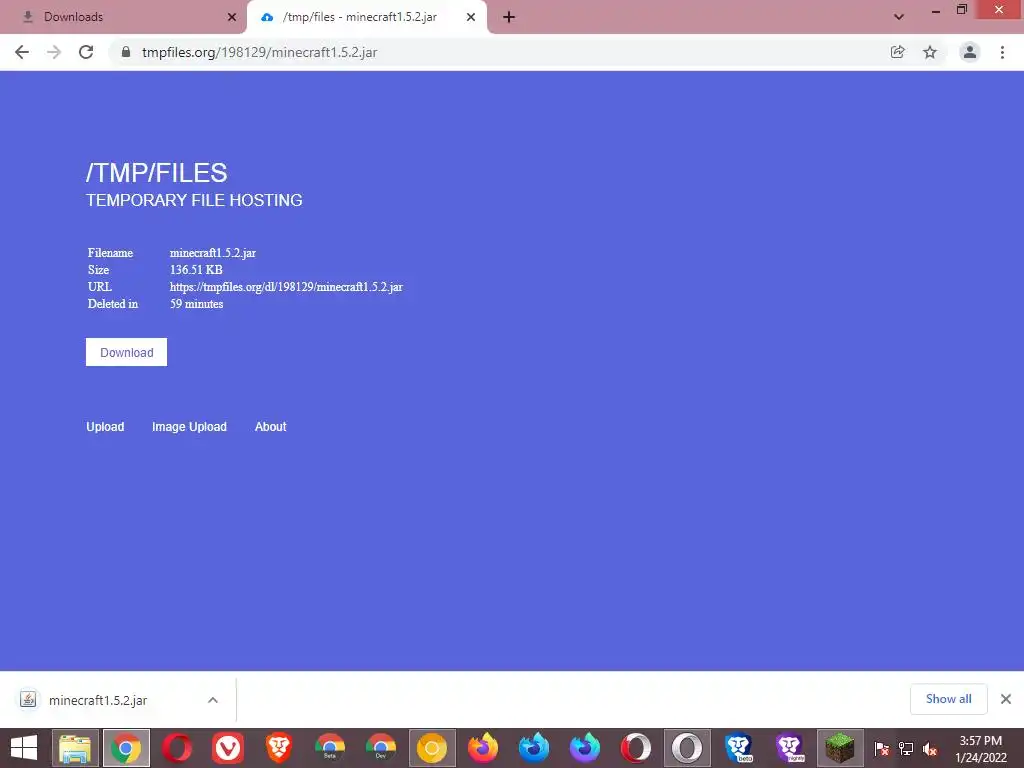Click the Download button
The height and width of the screenshot is (768, 1024).
[127, 352]
